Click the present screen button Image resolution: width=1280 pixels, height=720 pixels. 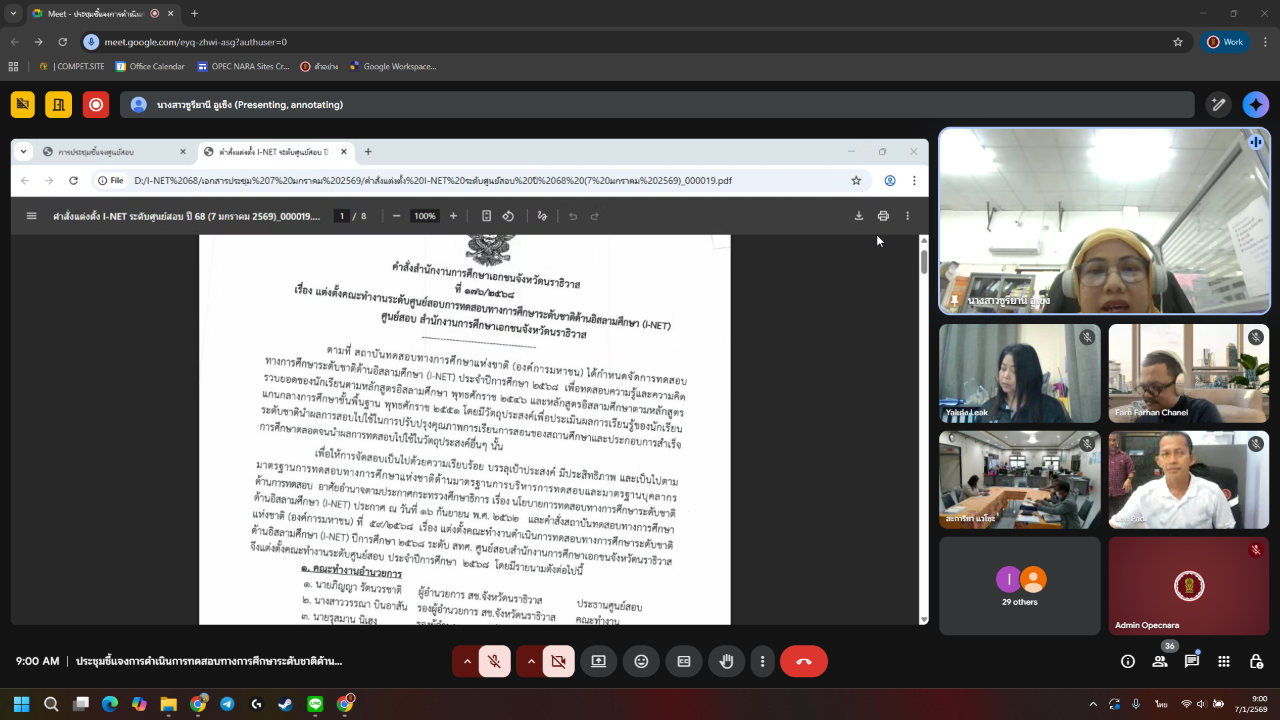(x=598, y=661)
